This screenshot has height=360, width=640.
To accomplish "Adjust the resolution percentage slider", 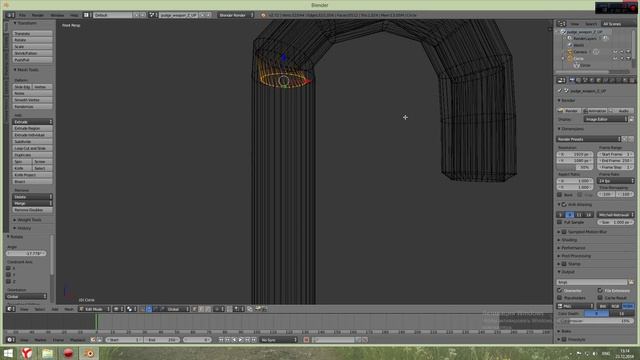I will (x=575, y=167).
